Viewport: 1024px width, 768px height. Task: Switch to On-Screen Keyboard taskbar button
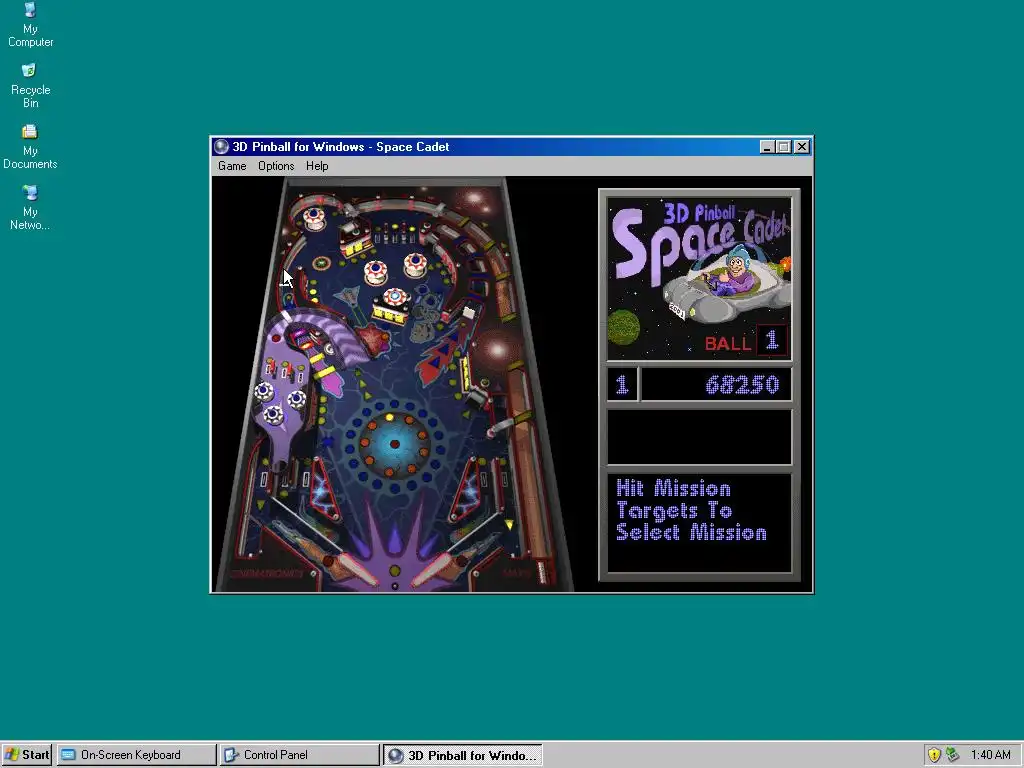tap(136, 755)
